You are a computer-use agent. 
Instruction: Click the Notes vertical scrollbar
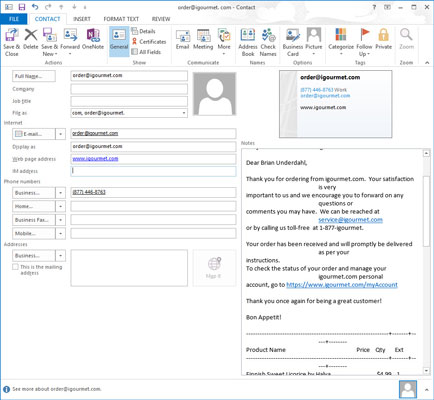pos(426,211)
